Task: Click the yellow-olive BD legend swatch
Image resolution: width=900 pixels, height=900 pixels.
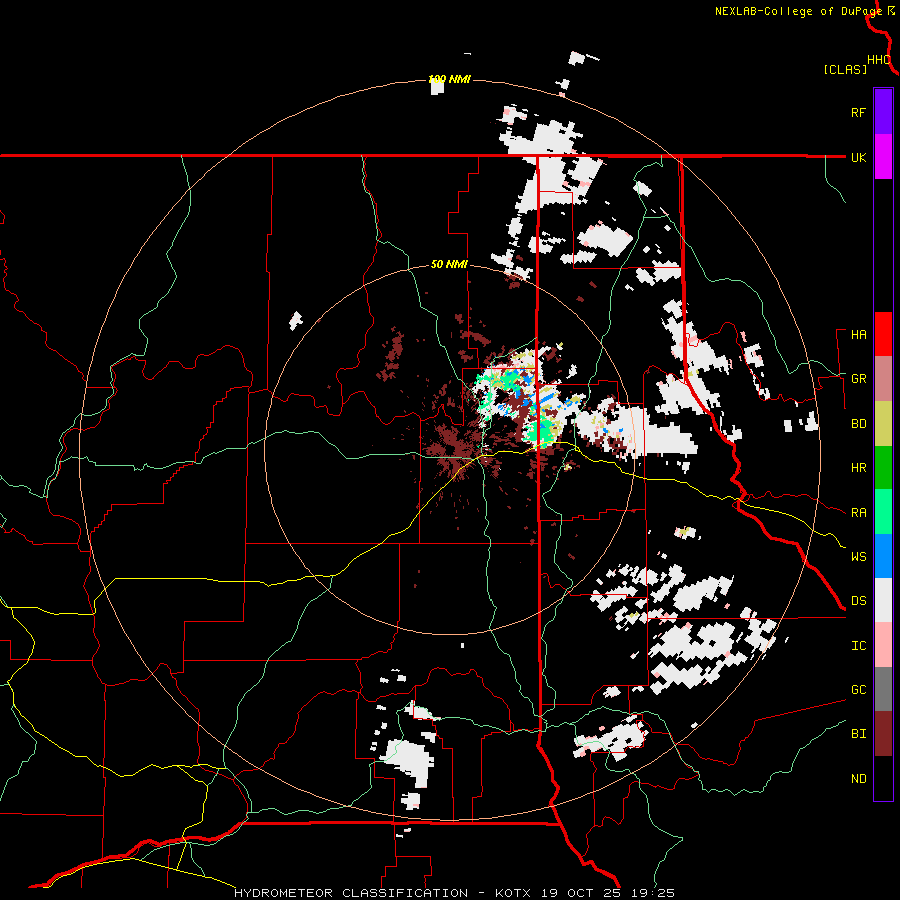Action: [x=883, y=423]
